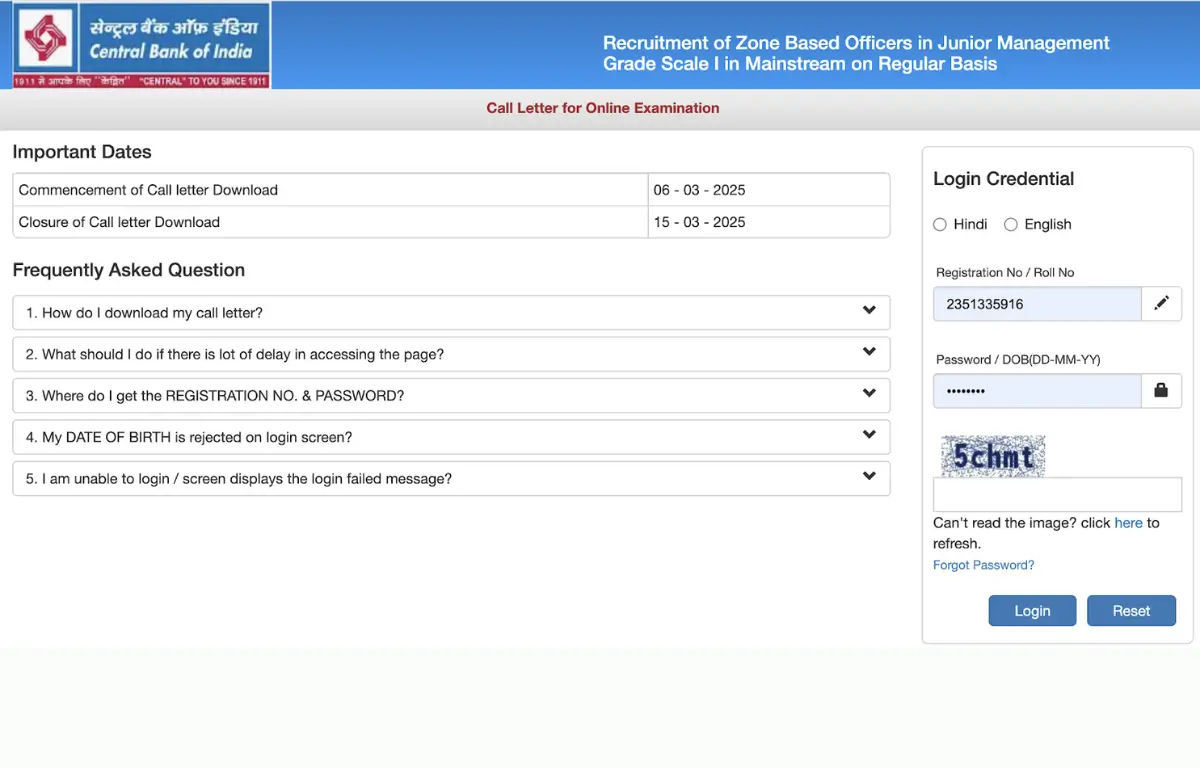Click the 'Closure of Call letter Download' cell
The height and width of the screenshot is (768, 1200).
pos(330,222)
